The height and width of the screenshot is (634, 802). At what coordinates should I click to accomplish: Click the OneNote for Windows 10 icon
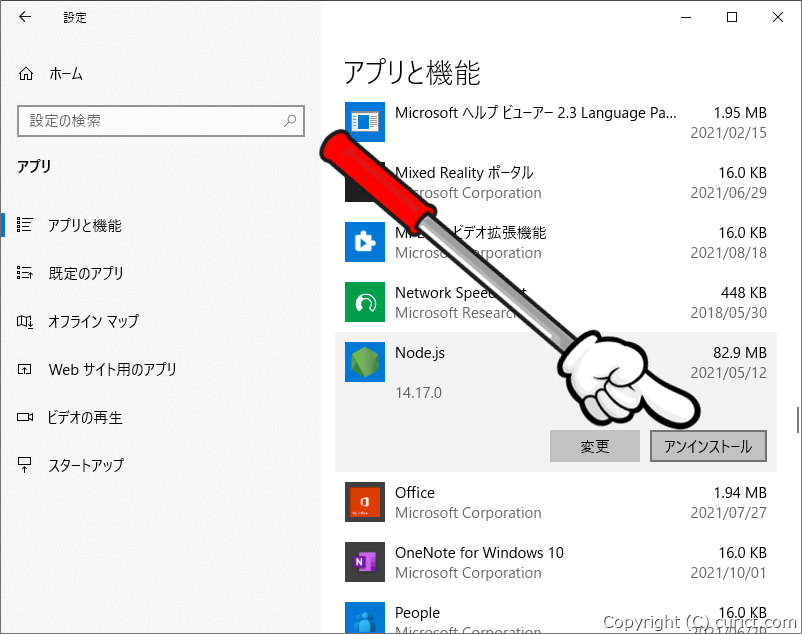coord(365,562)
